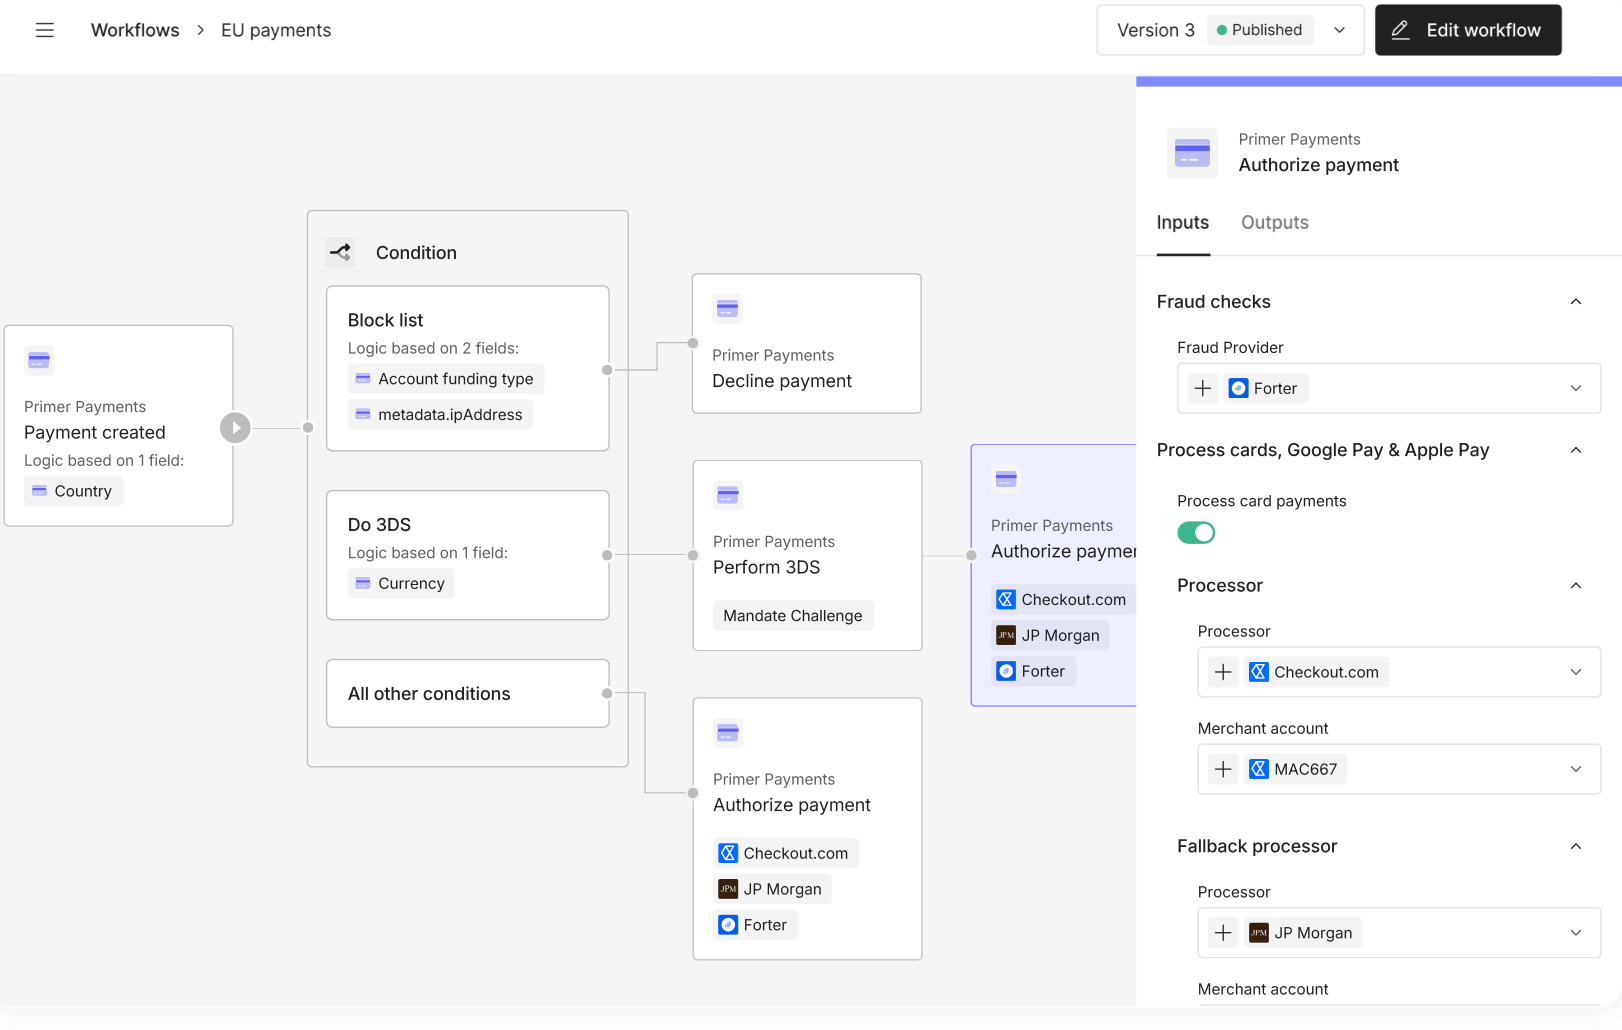1622x1030 pixels.
Task: Select the Perform 3DS node title
Action: 767,567
